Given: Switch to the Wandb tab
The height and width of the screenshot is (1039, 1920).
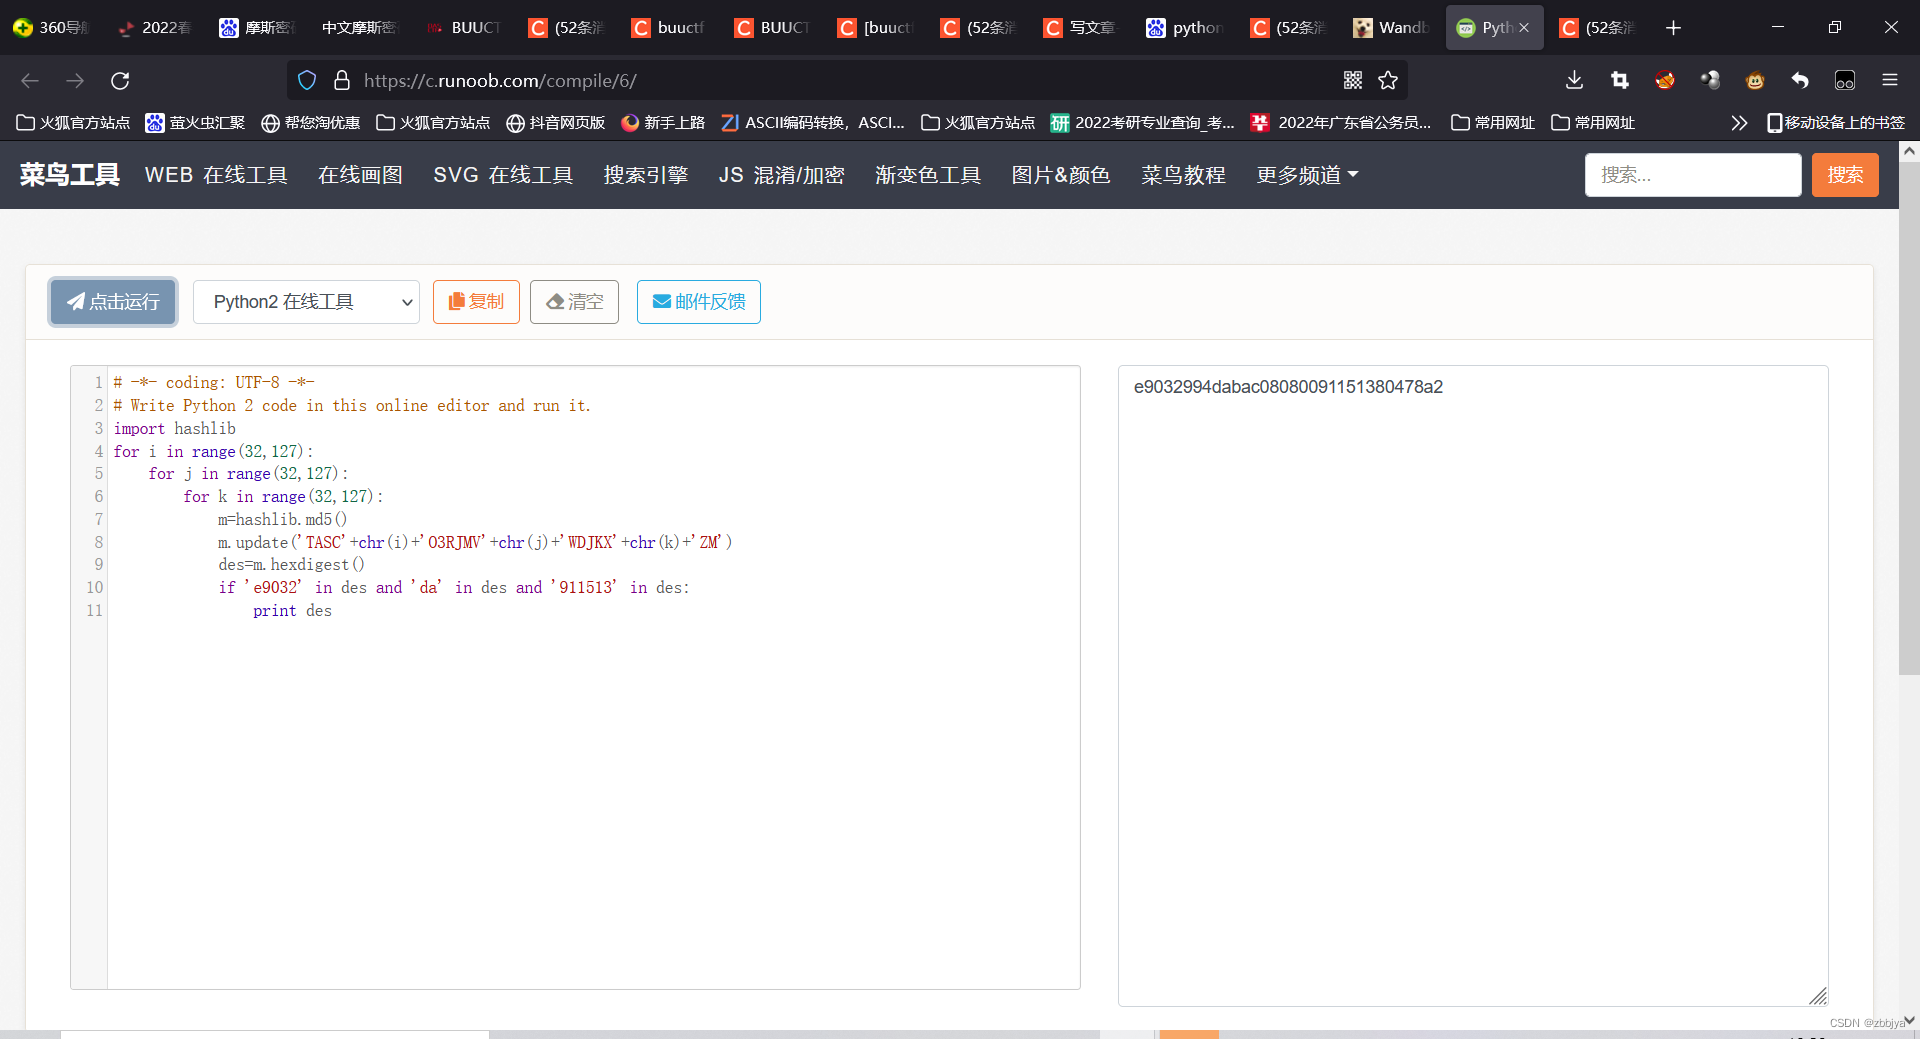Looking at the screenshot, I should click(1391, 28).
